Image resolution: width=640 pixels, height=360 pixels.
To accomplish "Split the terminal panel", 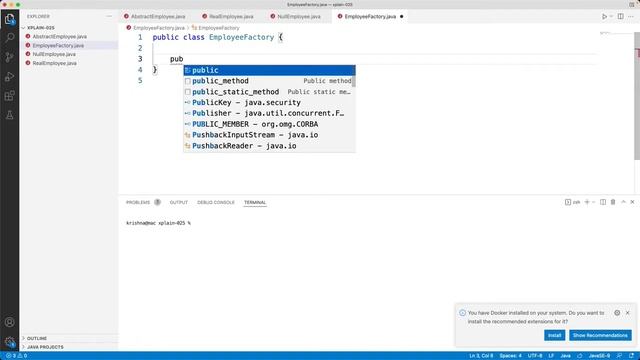I will 603,202.
